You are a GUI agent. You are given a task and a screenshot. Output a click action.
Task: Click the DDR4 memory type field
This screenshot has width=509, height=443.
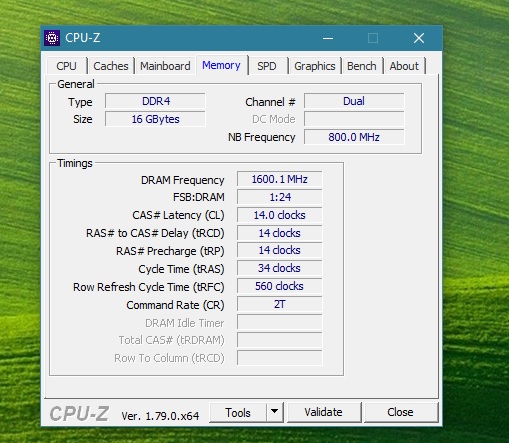click(x=155, y=101)
